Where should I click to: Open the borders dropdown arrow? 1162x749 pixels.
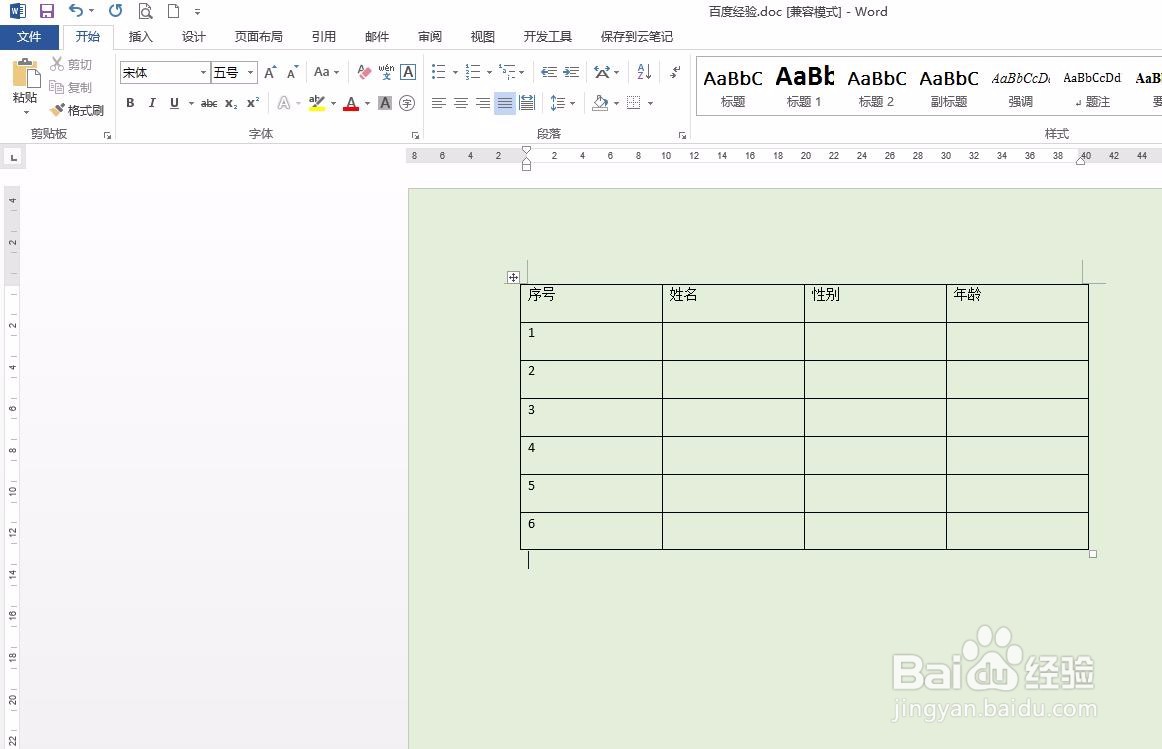pyautogui.click(x=650, y=103)
